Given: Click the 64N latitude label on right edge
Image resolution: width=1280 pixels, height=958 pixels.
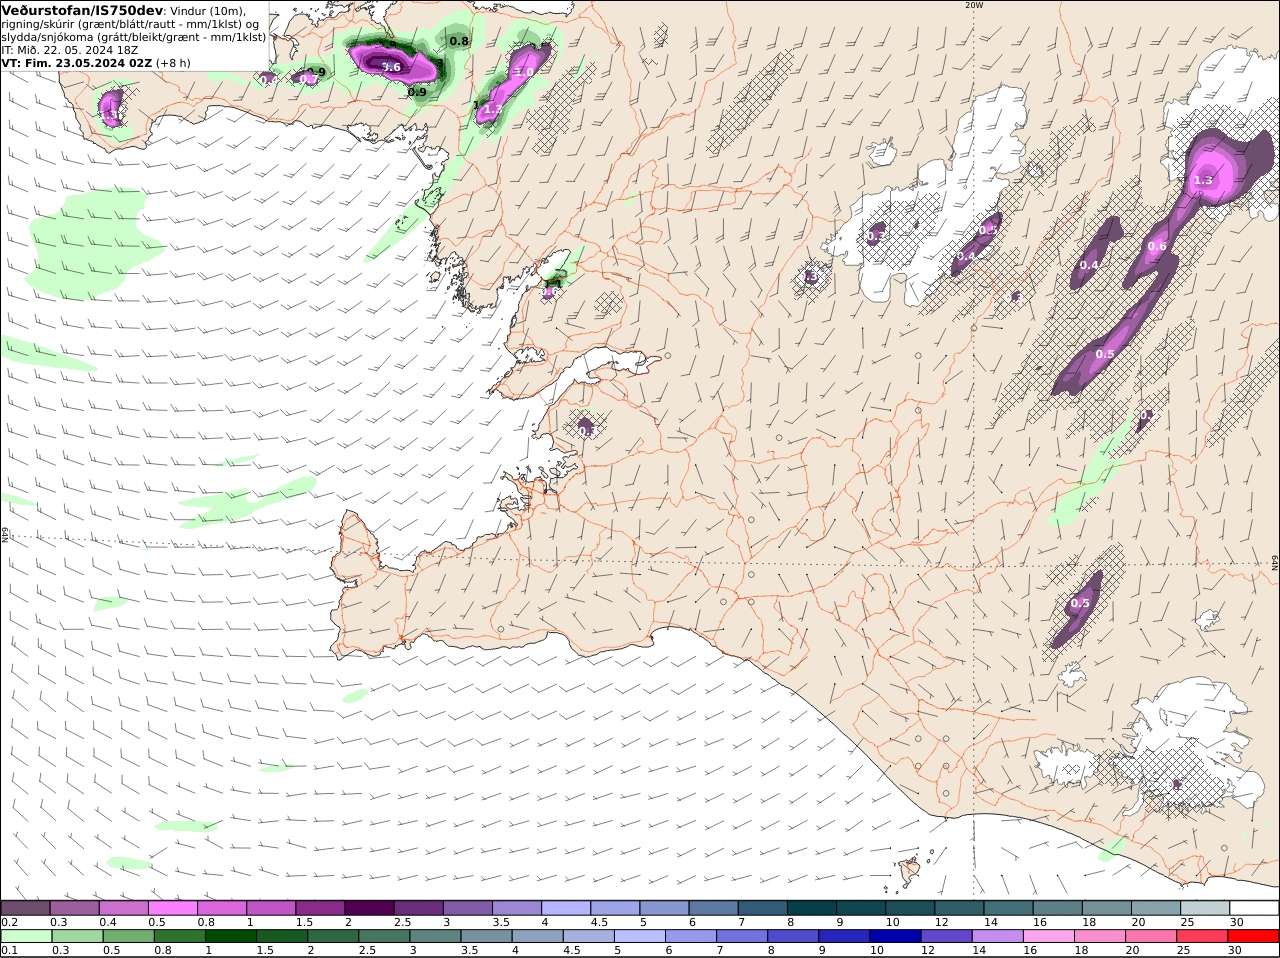Looking at the screenshot, I should (1275, 563).
